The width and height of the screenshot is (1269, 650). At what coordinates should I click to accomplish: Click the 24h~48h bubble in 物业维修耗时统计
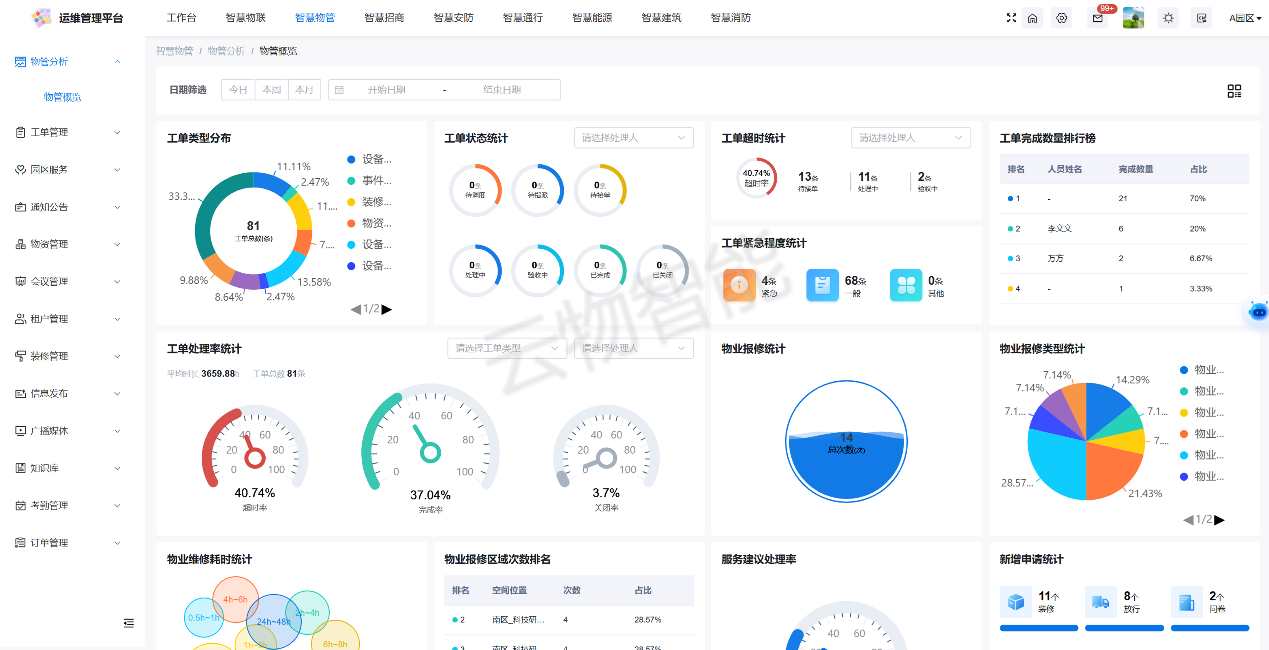click(x=273, y=622)
